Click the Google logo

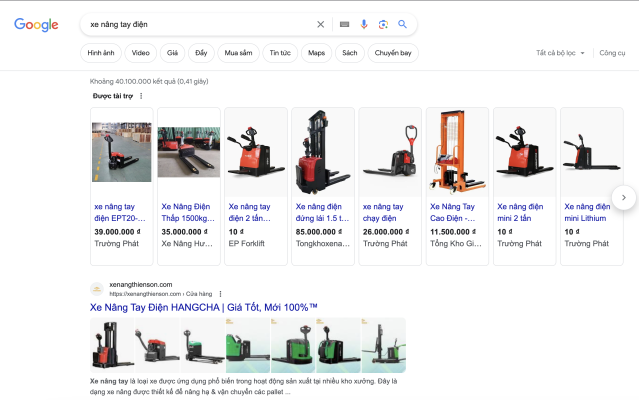(x=36, y=25)
